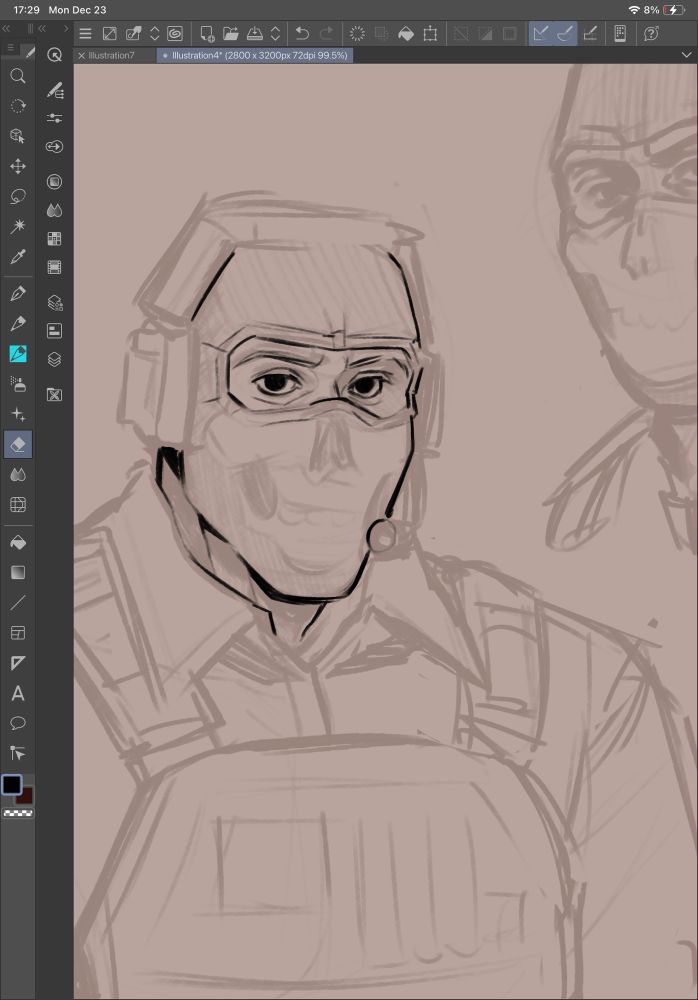698x1000 pixels.
Task: Open the Brush Size palette icon
Action: (54, 147)
